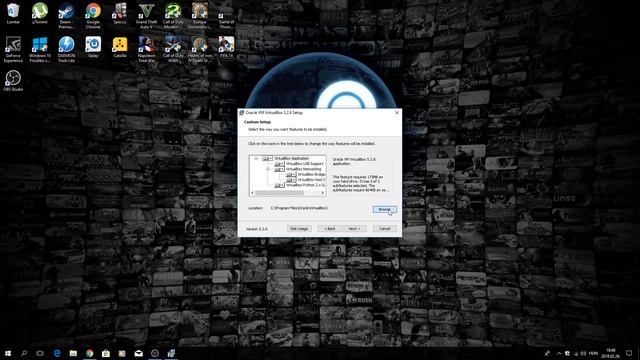Click the Disk Usage button
640x360 pixels.
tap(299, 229)
